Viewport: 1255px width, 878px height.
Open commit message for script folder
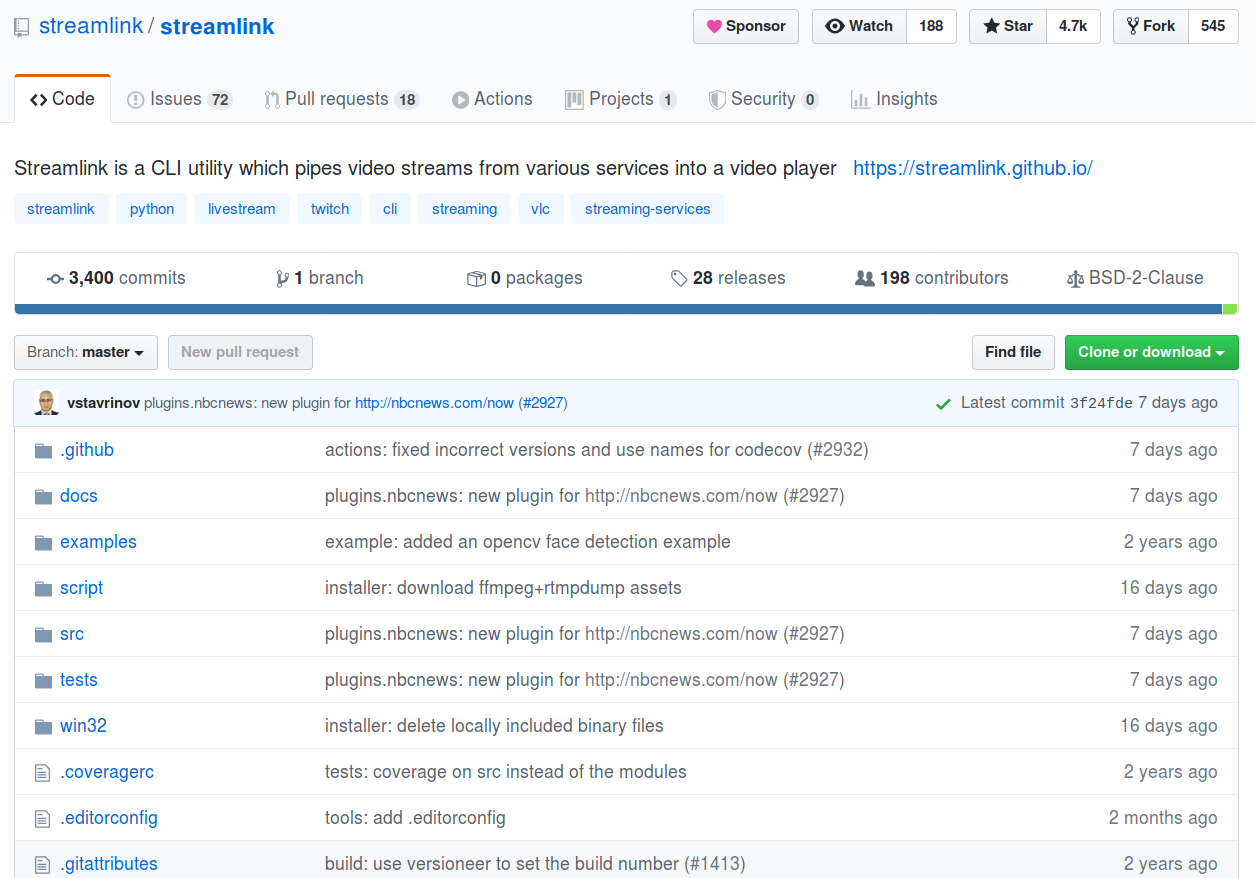pos(503,588)
